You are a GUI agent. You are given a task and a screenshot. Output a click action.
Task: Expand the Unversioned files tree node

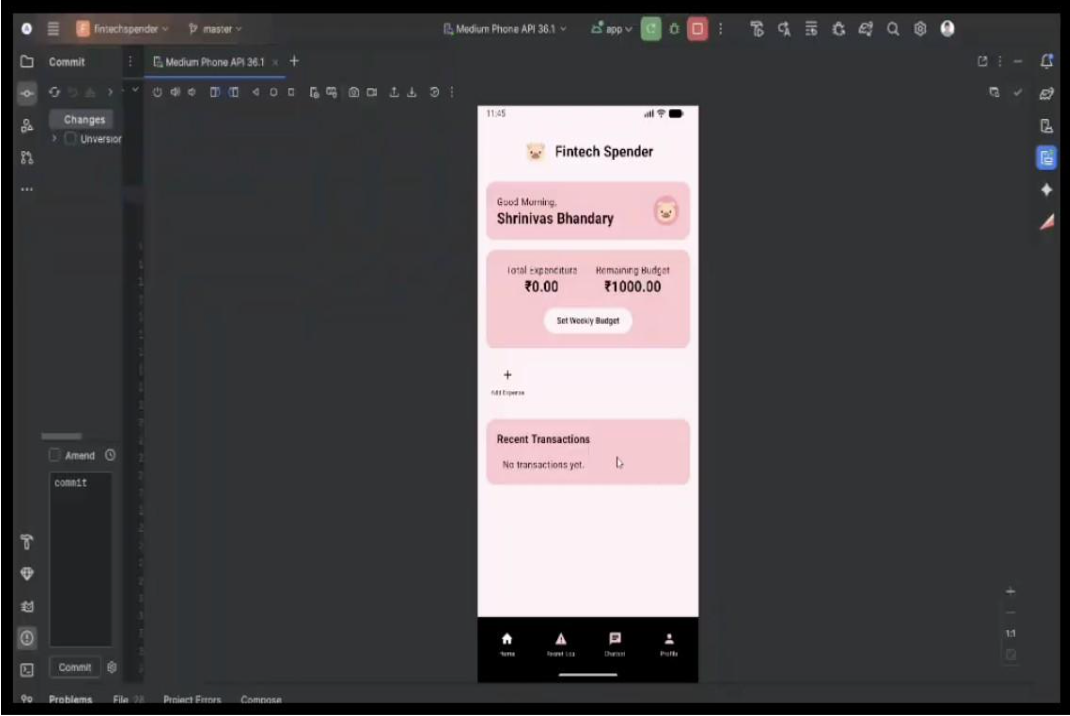(55, 139)
